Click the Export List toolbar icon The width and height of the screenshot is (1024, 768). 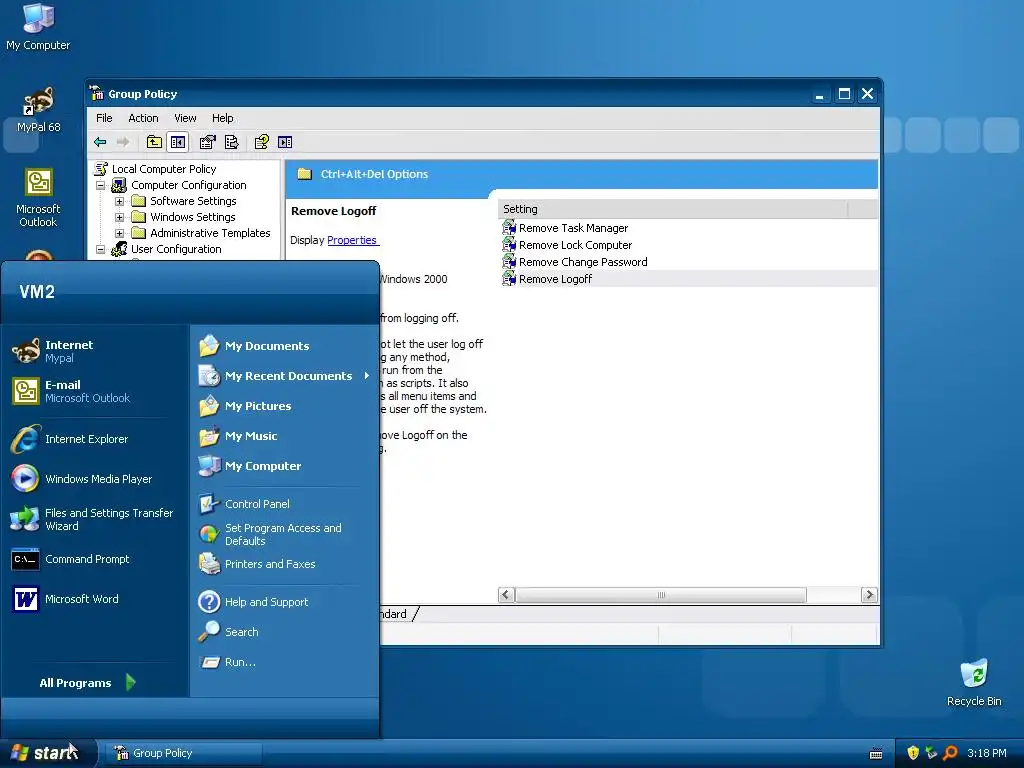[x=232, y=142]
